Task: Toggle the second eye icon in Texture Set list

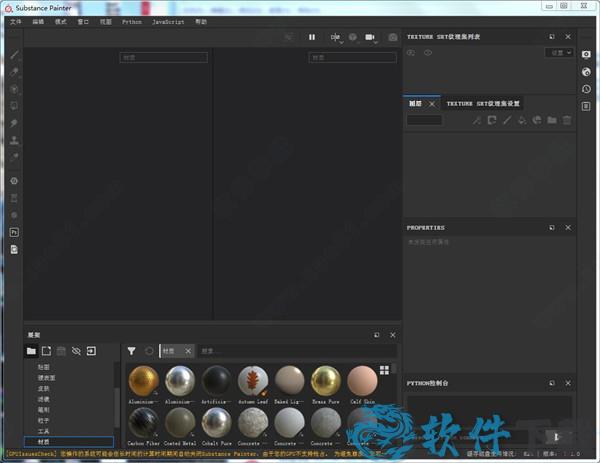Action: 428,52
